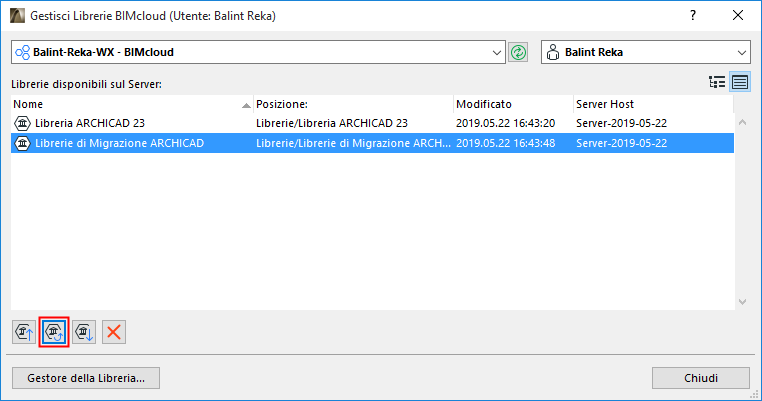Image resolution: width=762 pixels, height=401 pixels.
Task: Click the download library icon button
Action: (x=84, y=332)
